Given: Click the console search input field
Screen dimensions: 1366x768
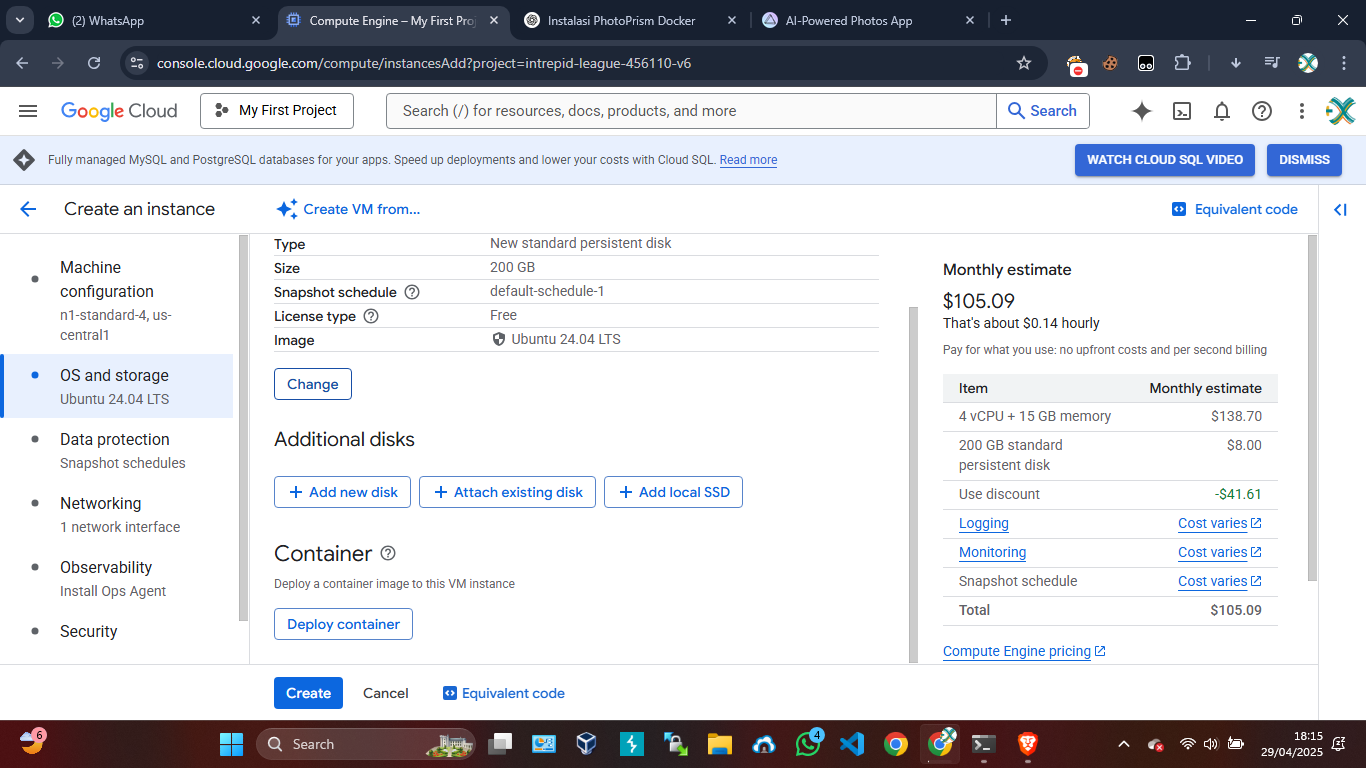Looking at the screenshot, I should point(691,111).
